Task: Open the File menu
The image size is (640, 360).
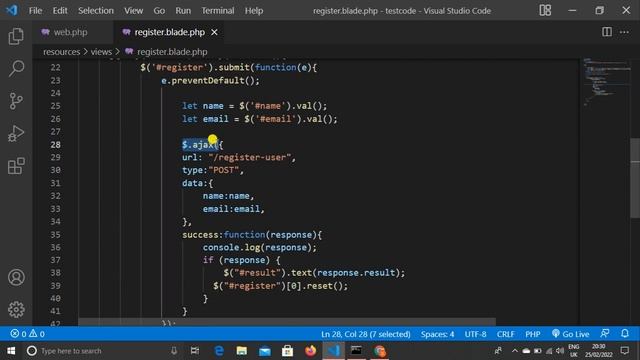Action: pyautogui.click(x=35, y=11)
